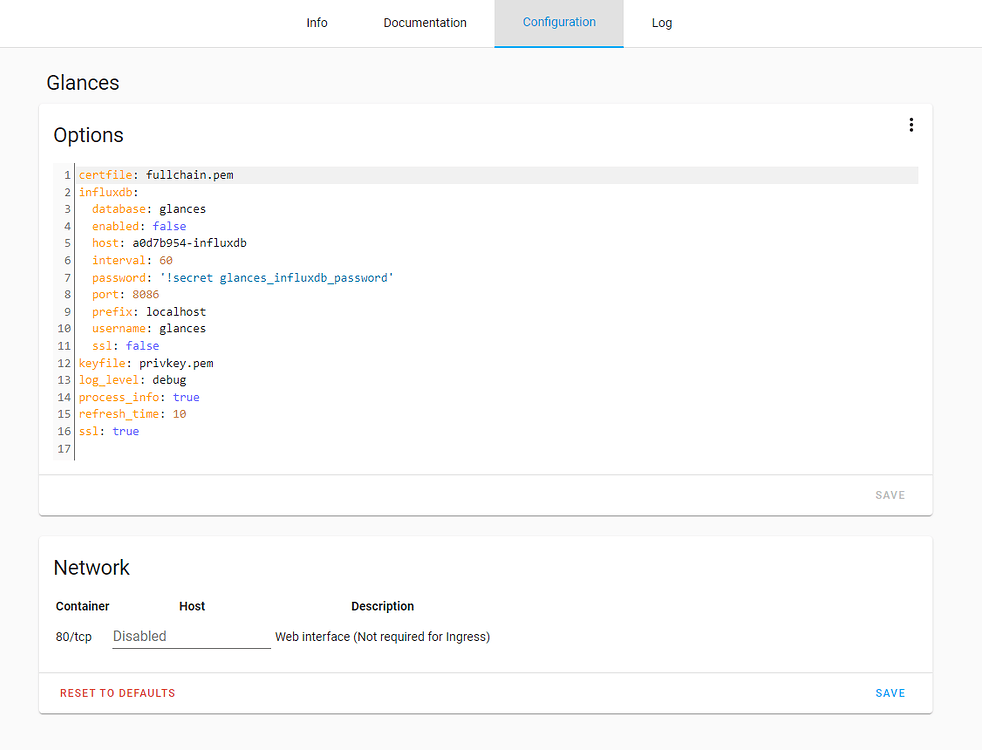Click the log_level debug value
Viewport: 982px width, 750px height.
168,379
